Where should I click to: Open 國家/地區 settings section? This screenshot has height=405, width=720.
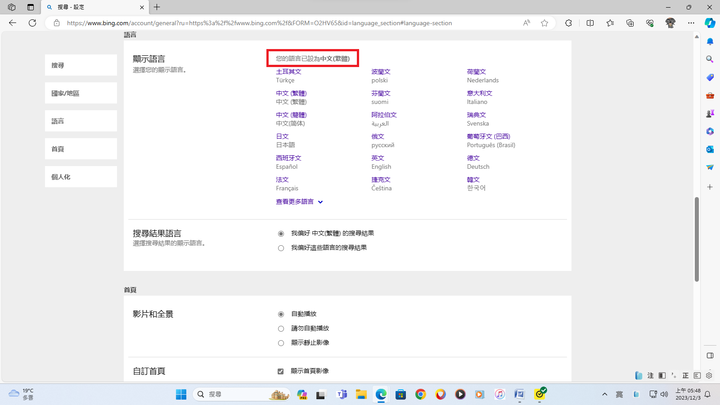(81, 93)
